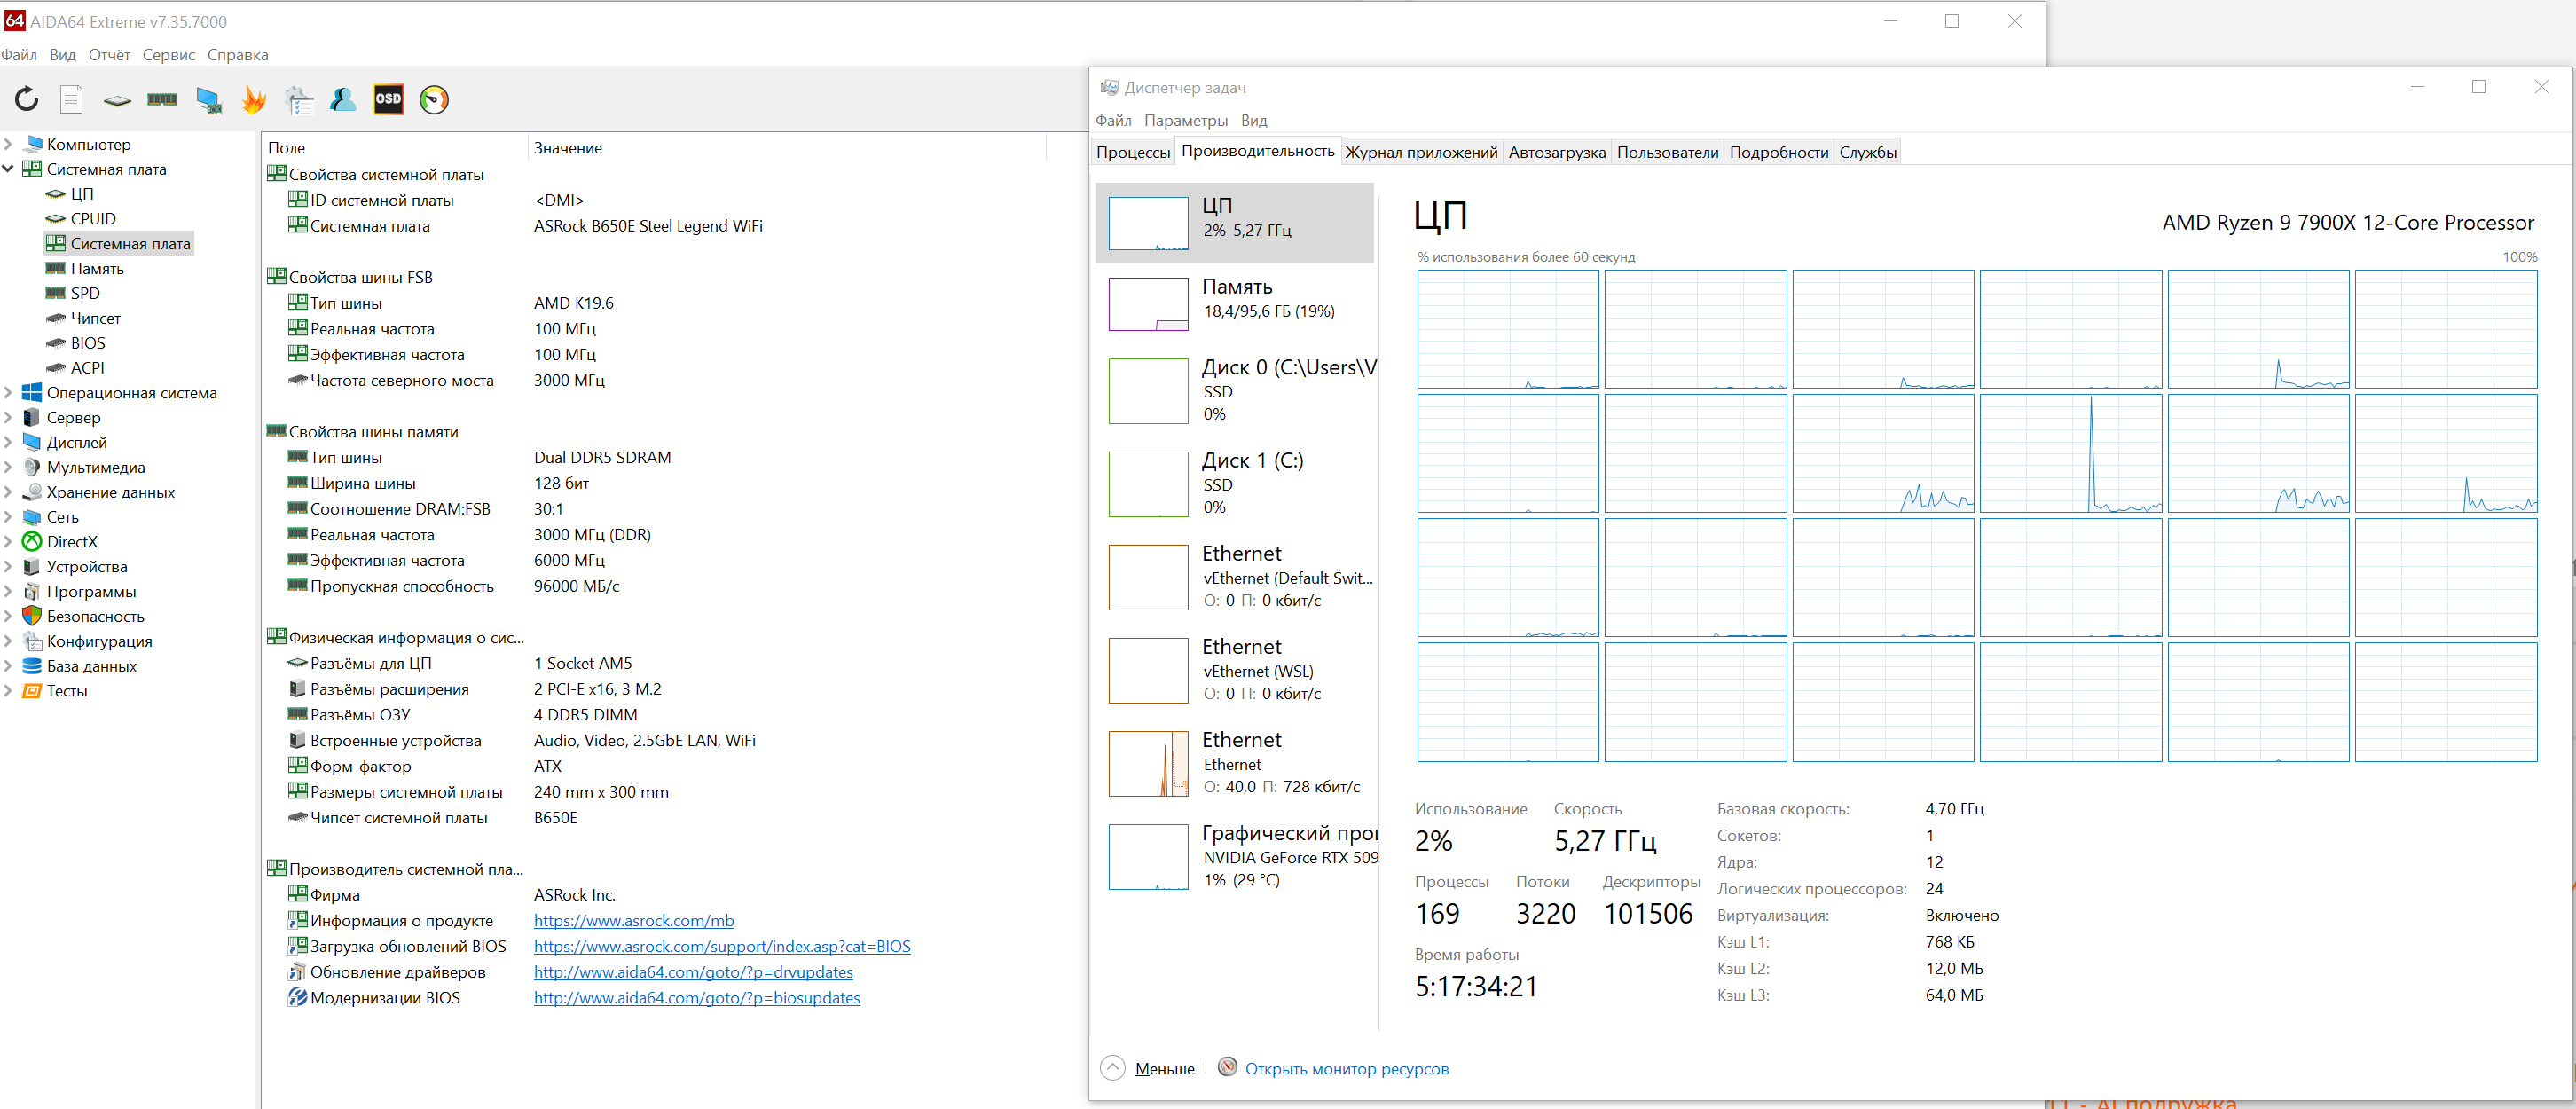Screen dimensions: 2576x1109
Task: Select NVIDIA GeForce GPU performance item
Action: coord(1235,856)
